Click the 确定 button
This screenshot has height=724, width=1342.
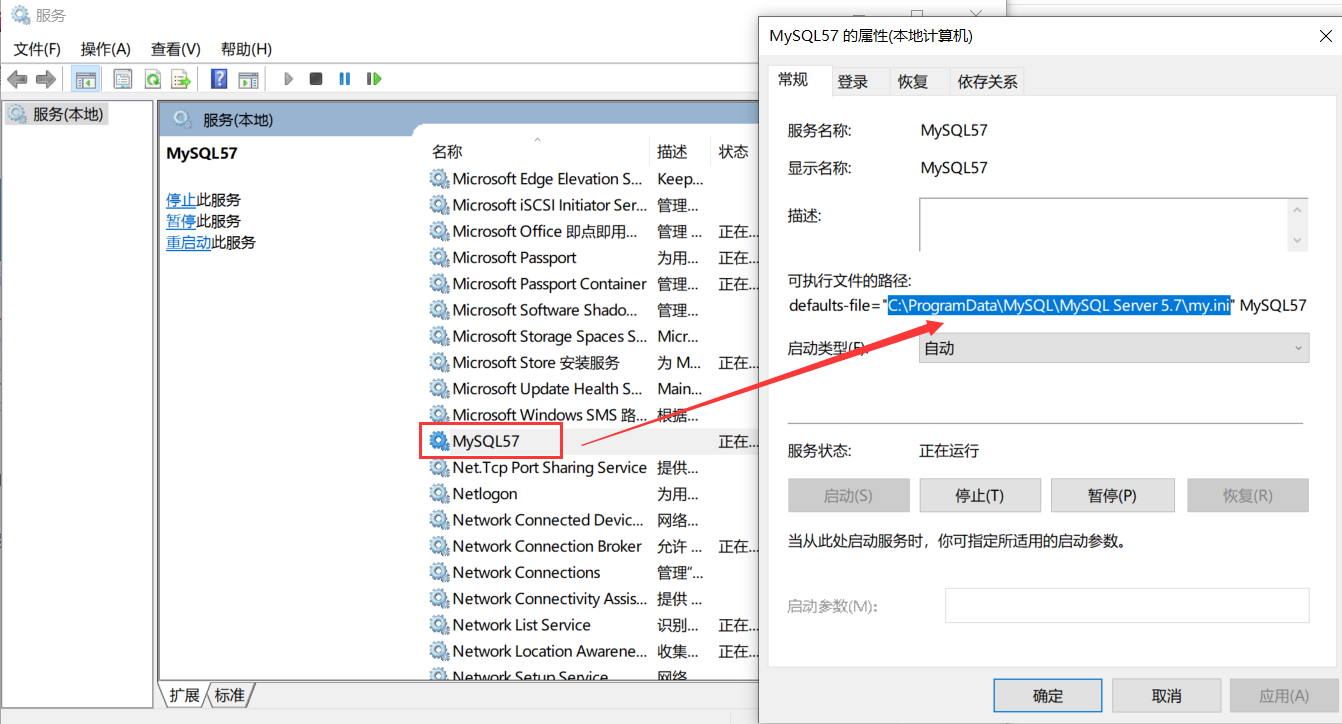point(1048,696)
